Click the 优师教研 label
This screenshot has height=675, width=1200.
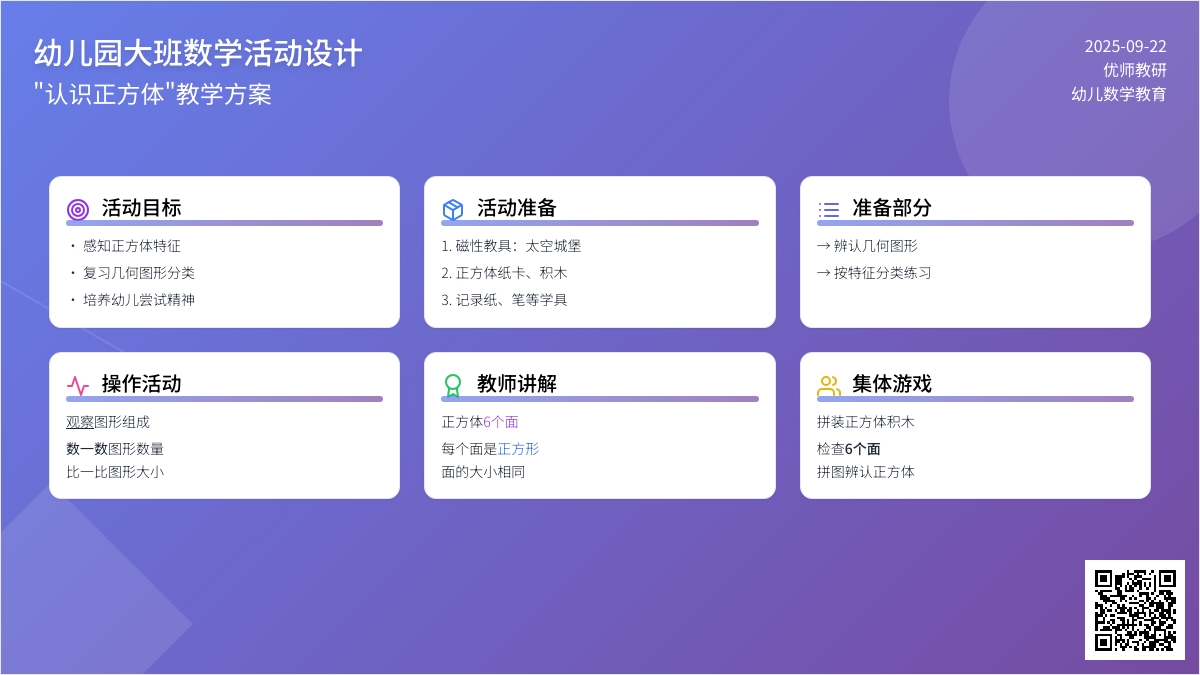(x=1134, y=70)
